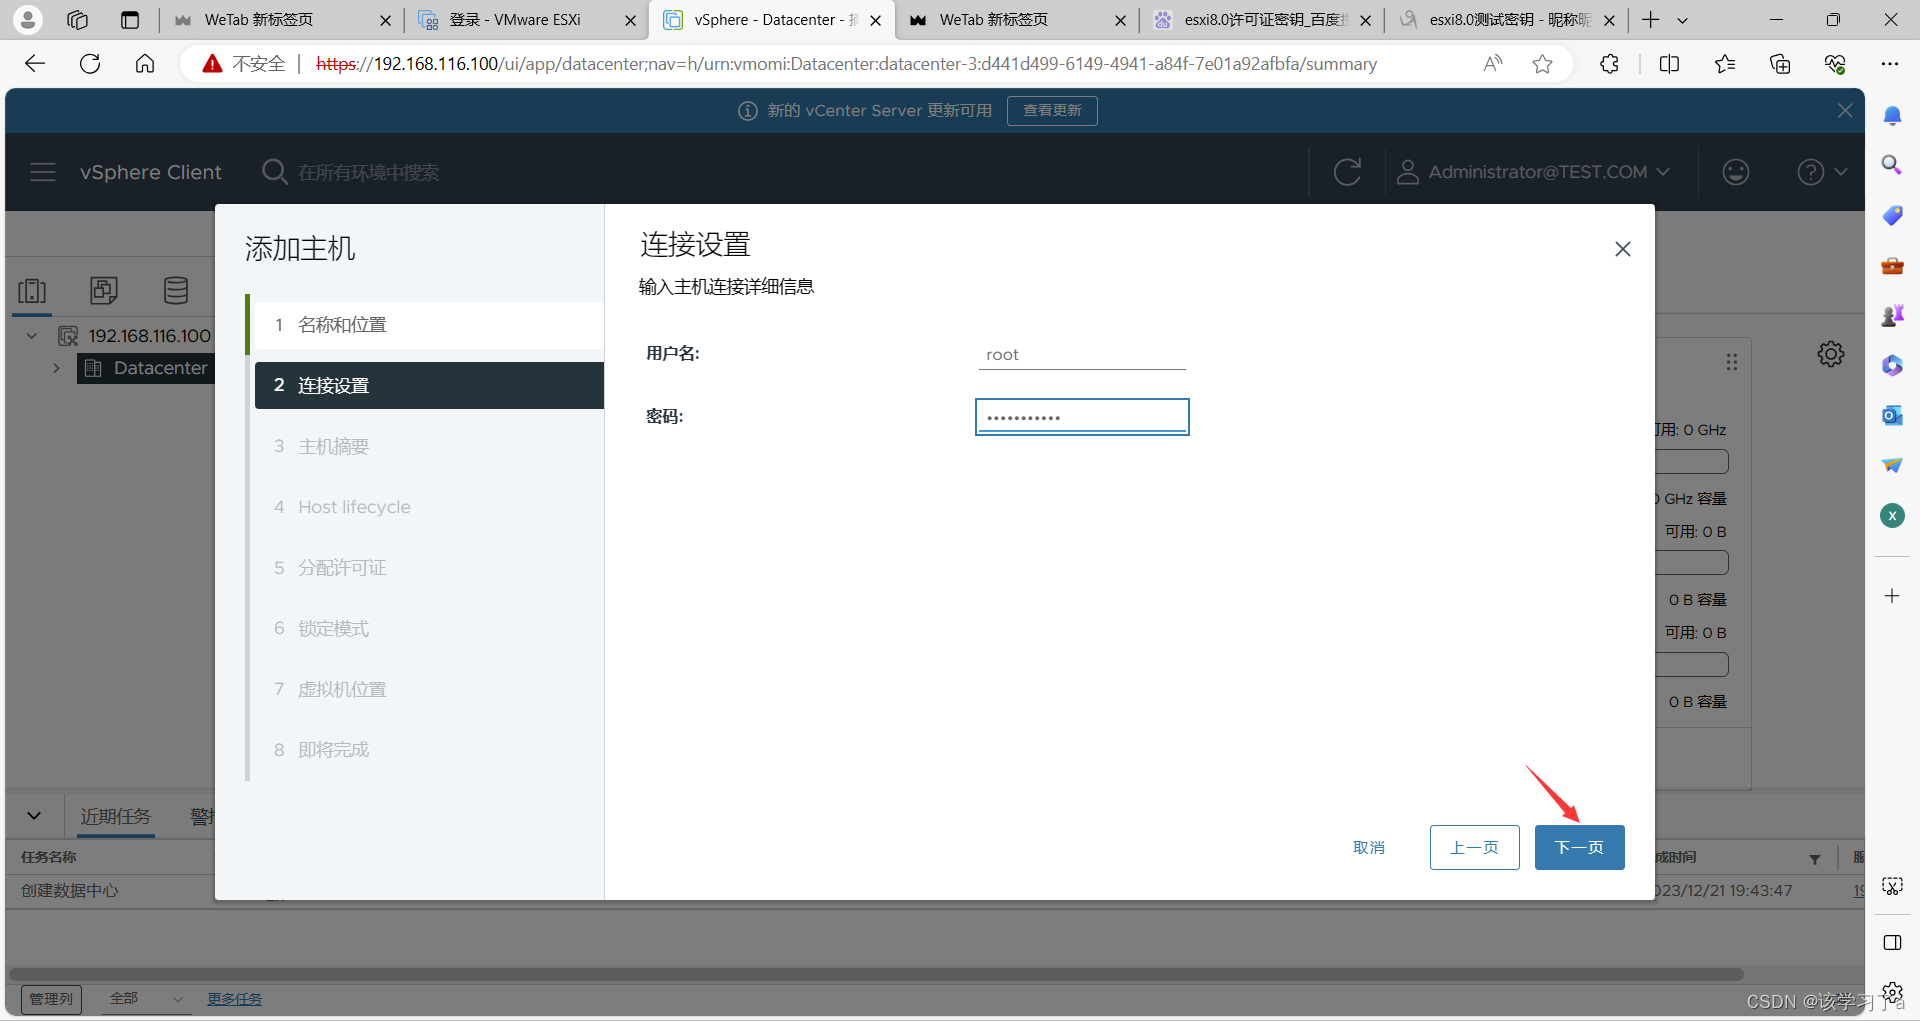Open the tab search dropdown chevron

point(1682,20)
